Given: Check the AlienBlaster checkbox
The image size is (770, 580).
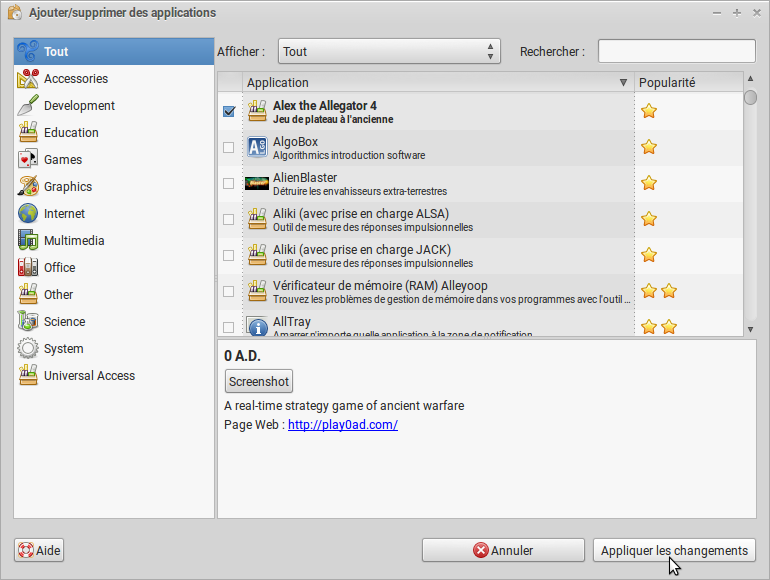Looking at the screenshot, I should [x=228, y=183].
